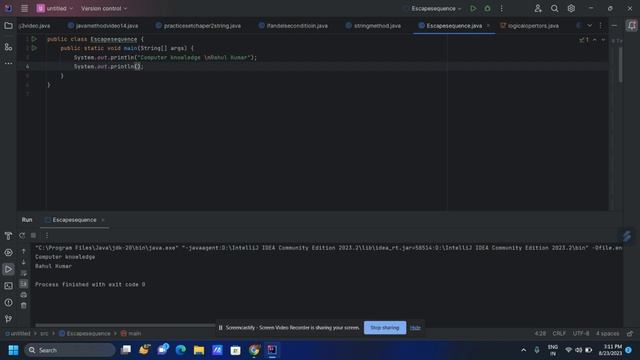Change UTF-8 file encoding
640x360 pixels.
581,333
